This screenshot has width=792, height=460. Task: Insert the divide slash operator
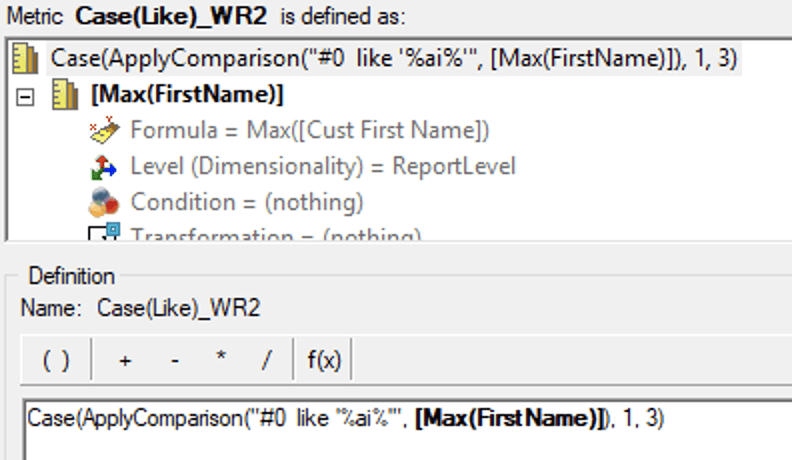pyautogui.click(x=267, y=360)
